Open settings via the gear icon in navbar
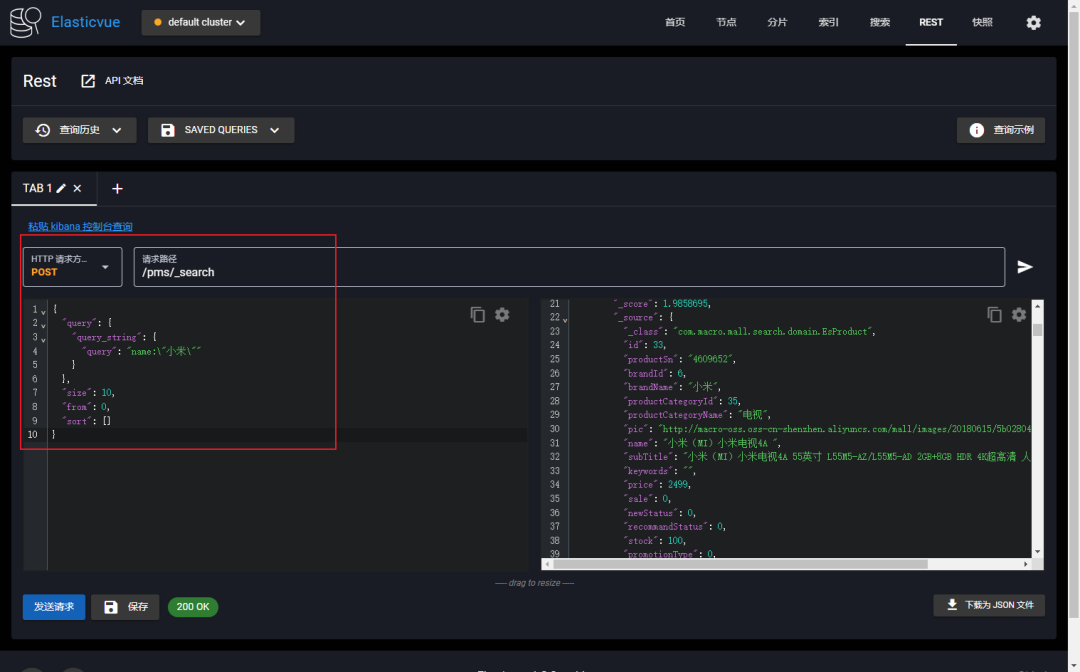1080x672 pixels. tap(1033, 23)
